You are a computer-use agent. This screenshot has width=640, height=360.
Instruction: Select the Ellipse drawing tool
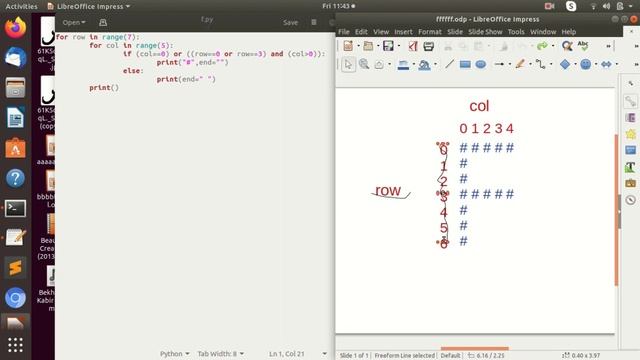(x=481, y=64)
